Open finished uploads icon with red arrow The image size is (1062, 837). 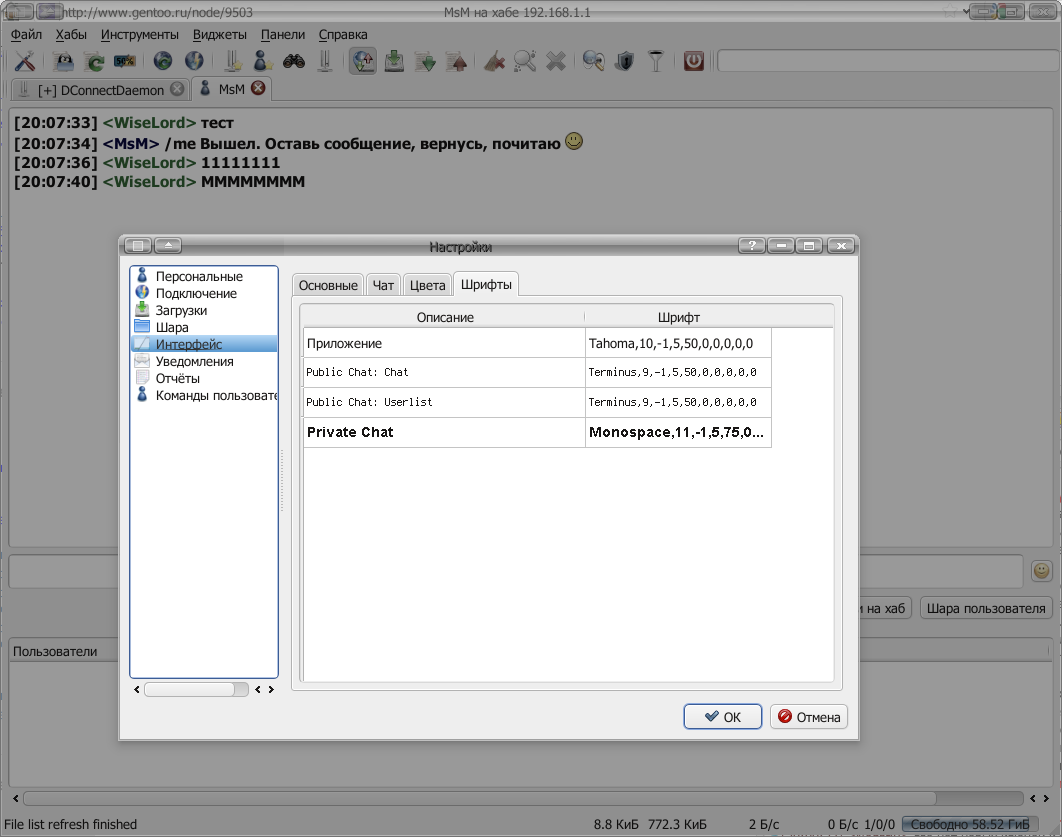[x=457, y=61]
